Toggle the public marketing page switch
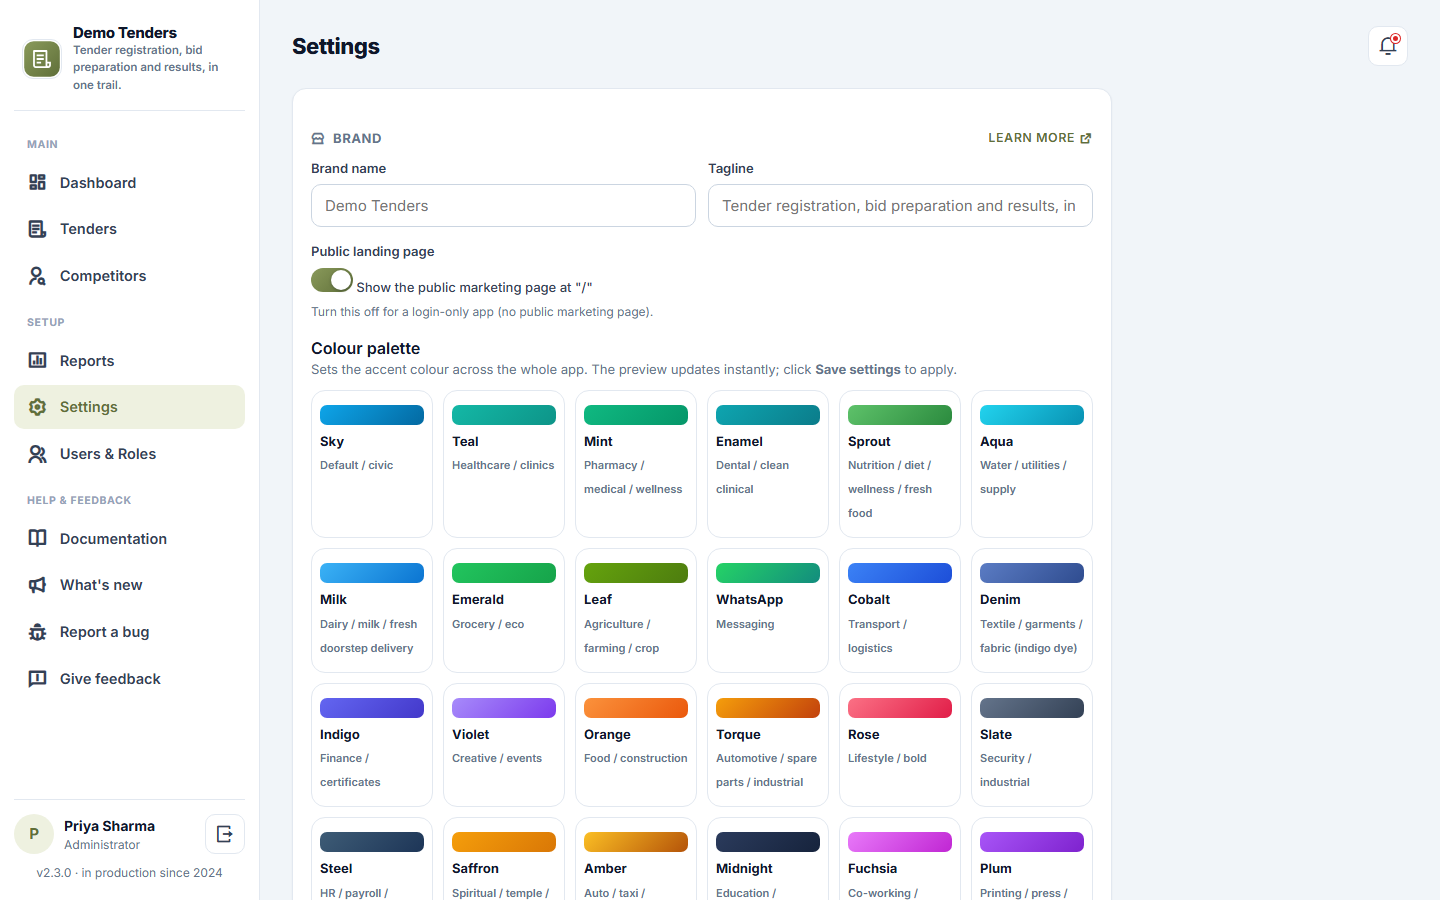 point(332,280)
